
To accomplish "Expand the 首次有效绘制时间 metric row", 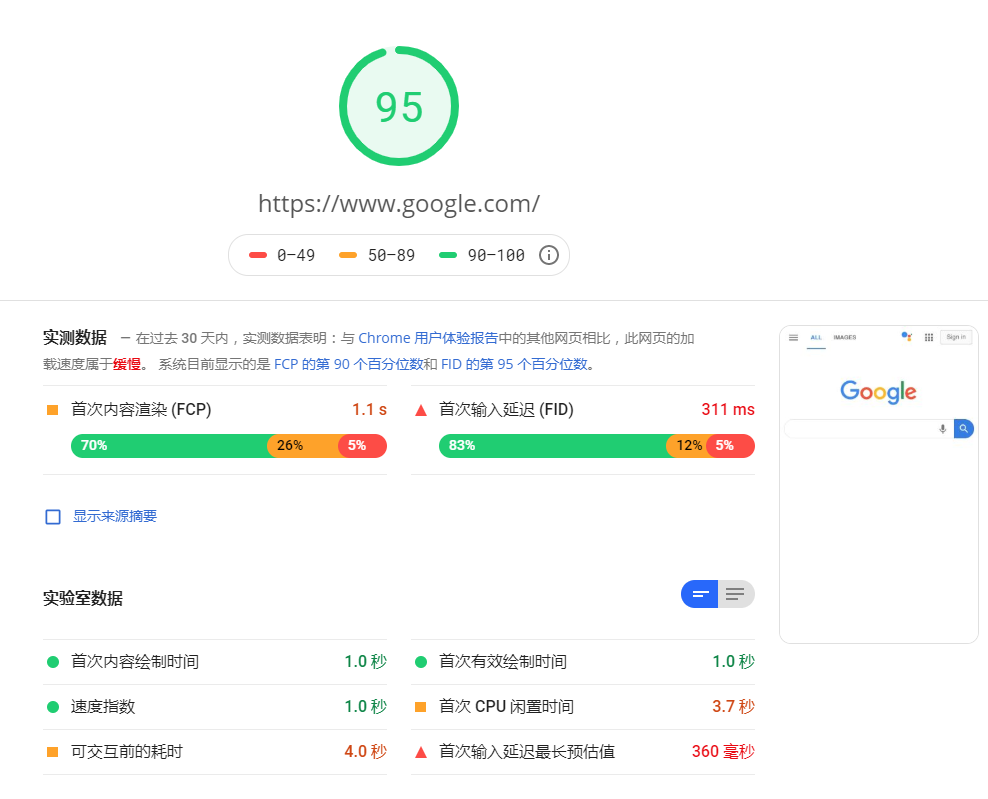I will click(583, 662).
